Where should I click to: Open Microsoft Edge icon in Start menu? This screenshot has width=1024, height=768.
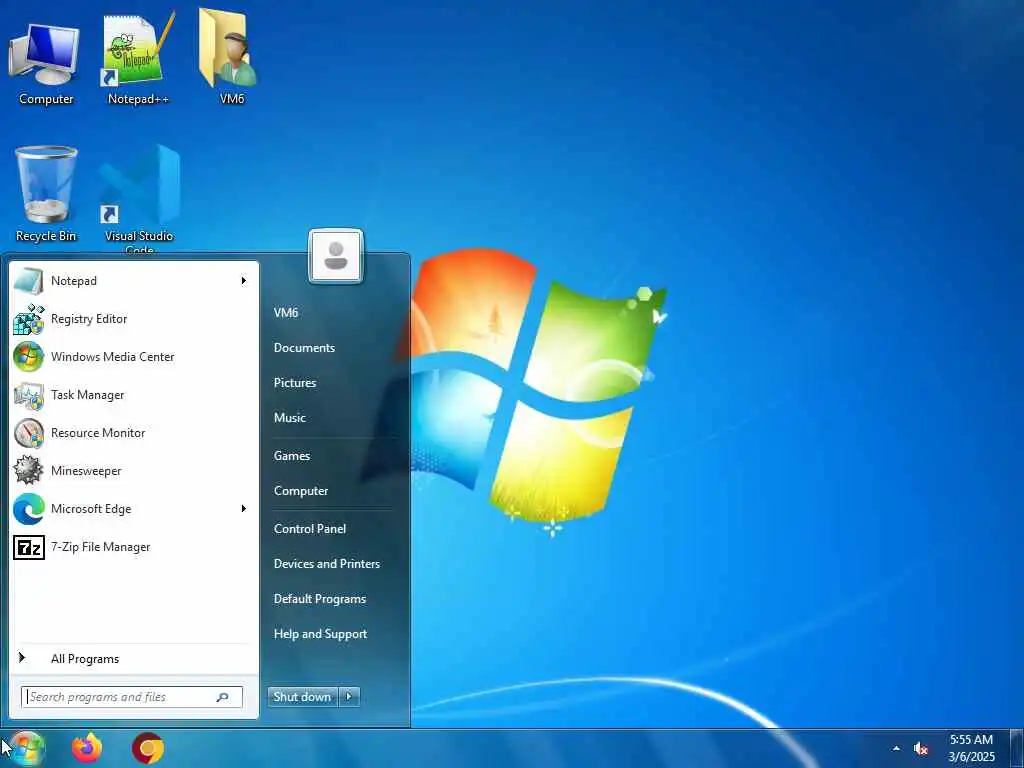point(29,509)
